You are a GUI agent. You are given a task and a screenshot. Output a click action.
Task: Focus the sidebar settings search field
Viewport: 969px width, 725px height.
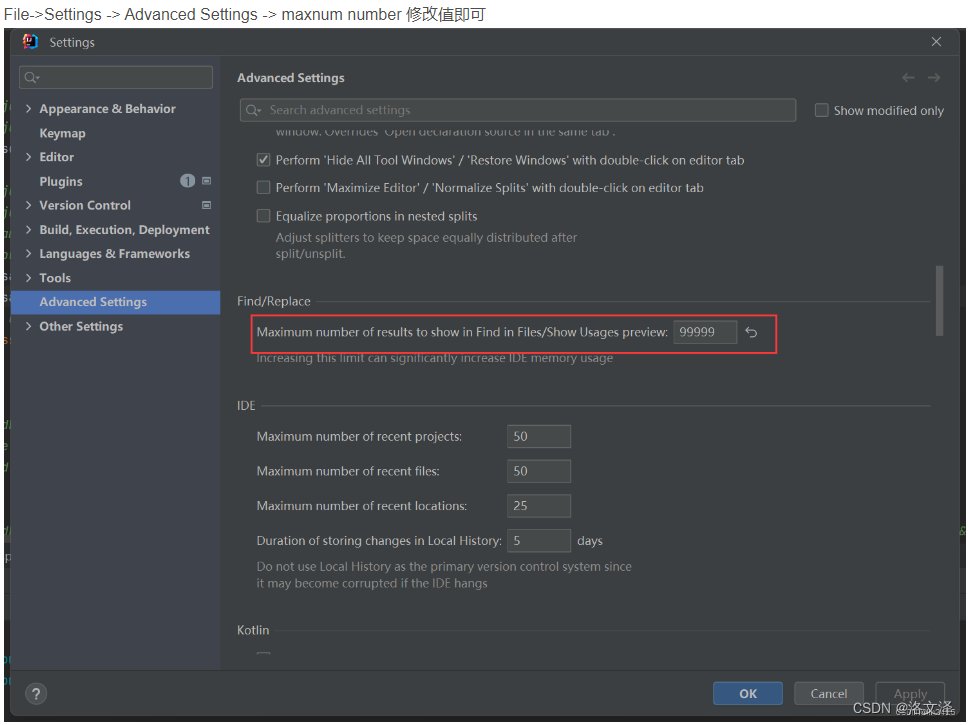click(x=116, y=77)
